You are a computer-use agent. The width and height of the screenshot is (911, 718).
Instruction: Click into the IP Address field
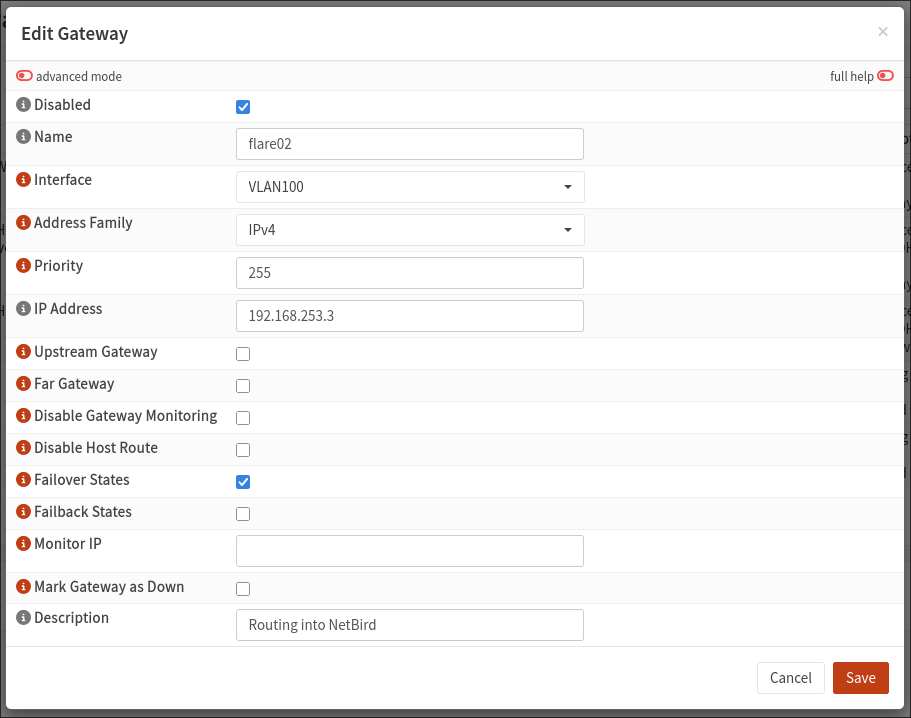(410, 316)
